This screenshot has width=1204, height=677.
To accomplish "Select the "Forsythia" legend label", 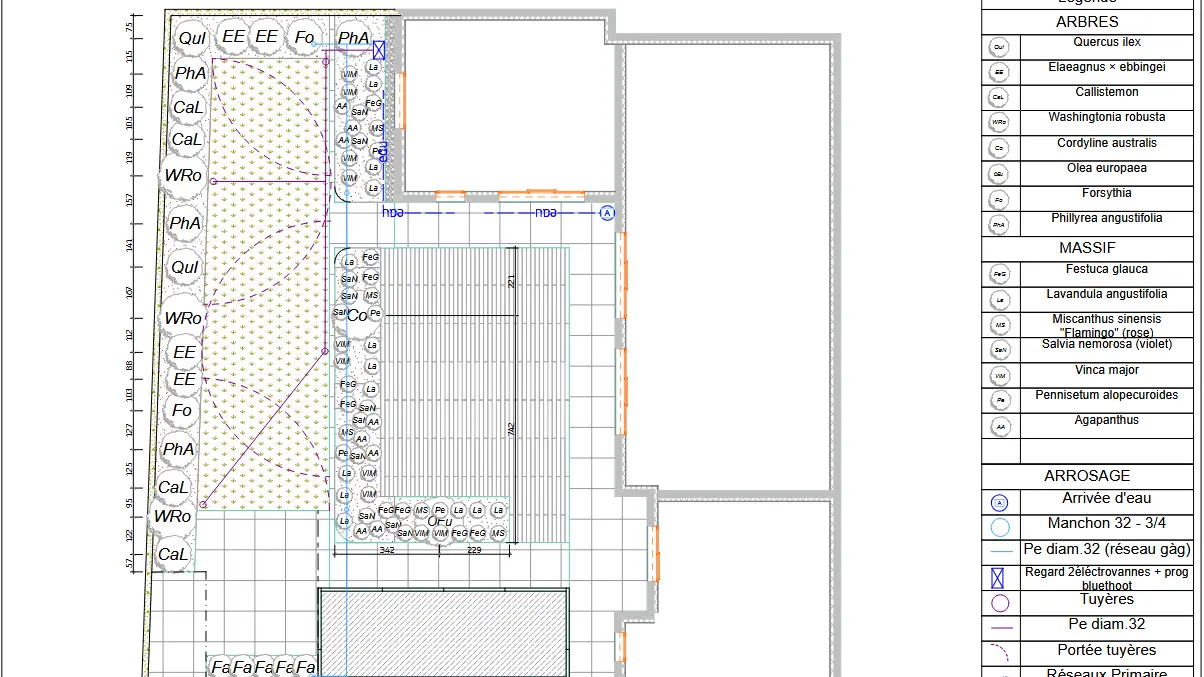I will (x=1107, y=193).
